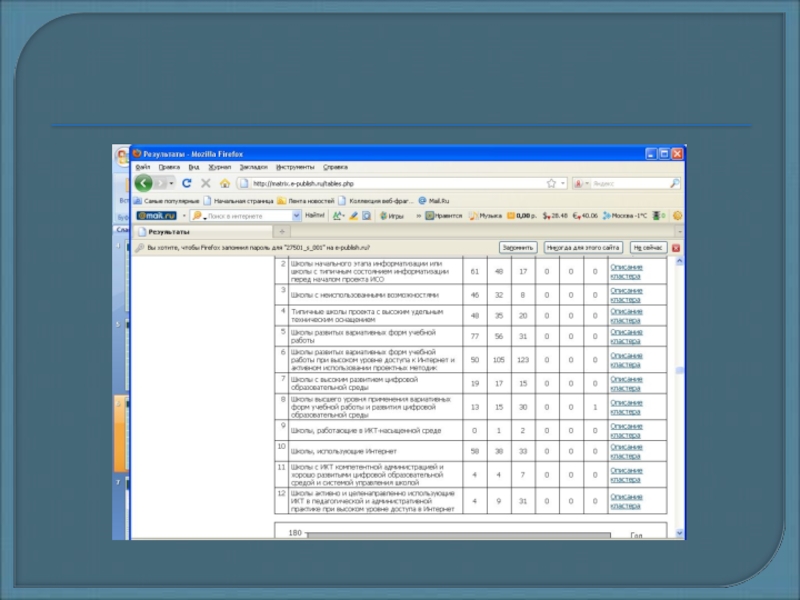Viewport: 800px width, 600px height.
Task: Click the vertical scrollbar thumb
Action: coord(679,370)
